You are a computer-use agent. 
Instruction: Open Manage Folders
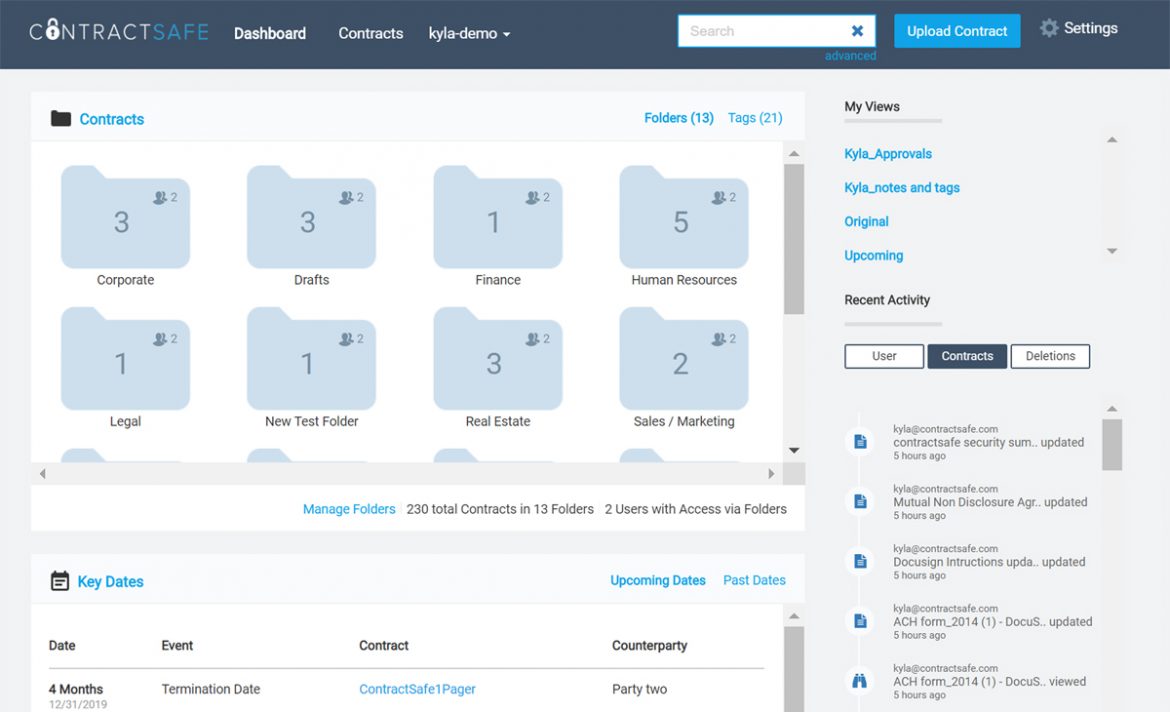(x=349, y=509)
